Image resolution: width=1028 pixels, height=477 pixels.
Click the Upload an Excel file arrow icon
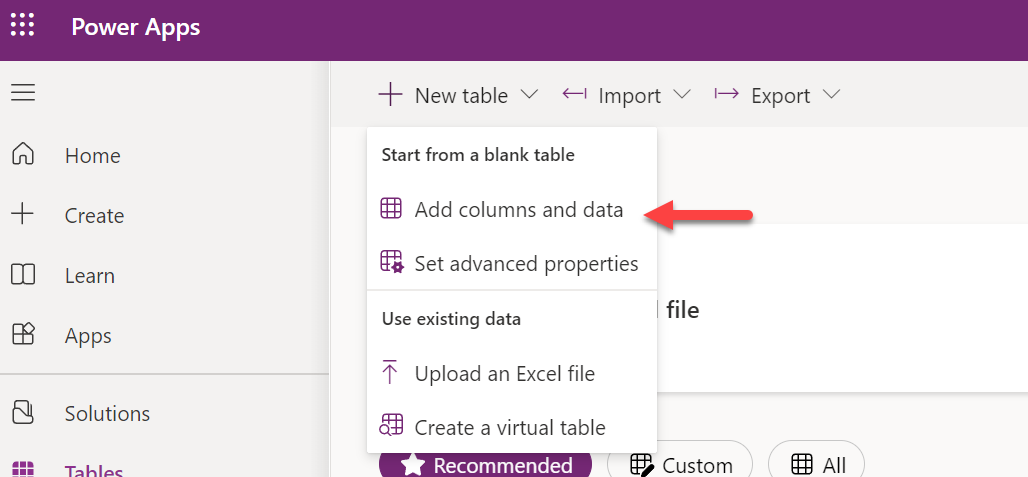tap(390, 373)
